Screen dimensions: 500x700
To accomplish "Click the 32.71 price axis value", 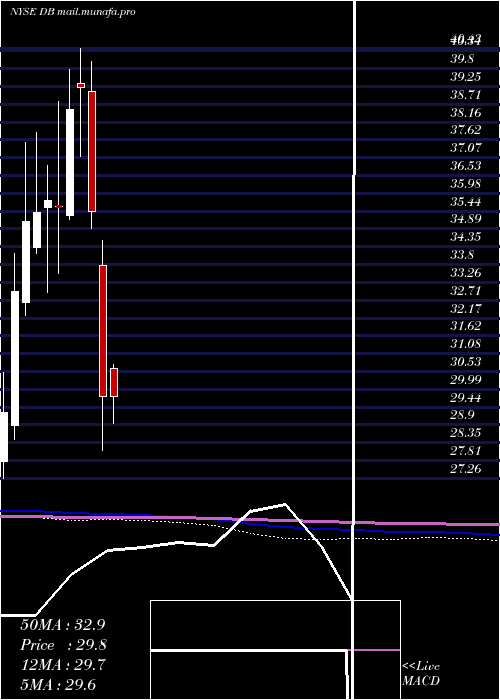I will 466,290.
